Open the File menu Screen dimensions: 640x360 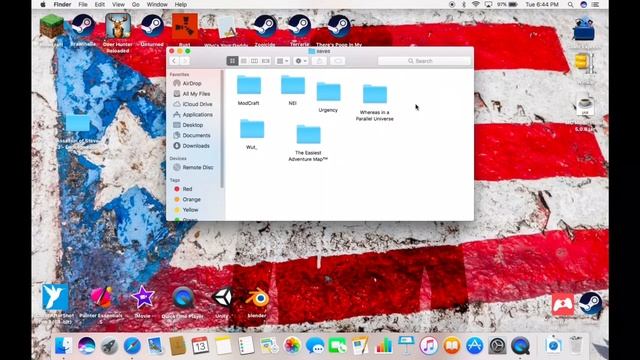[x=83, y=4]
